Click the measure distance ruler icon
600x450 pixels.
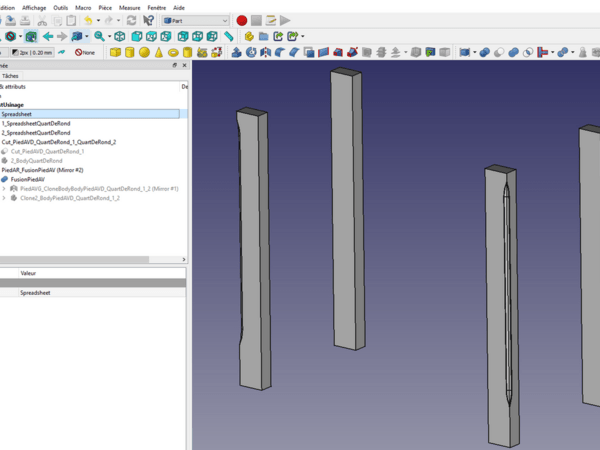228,36
